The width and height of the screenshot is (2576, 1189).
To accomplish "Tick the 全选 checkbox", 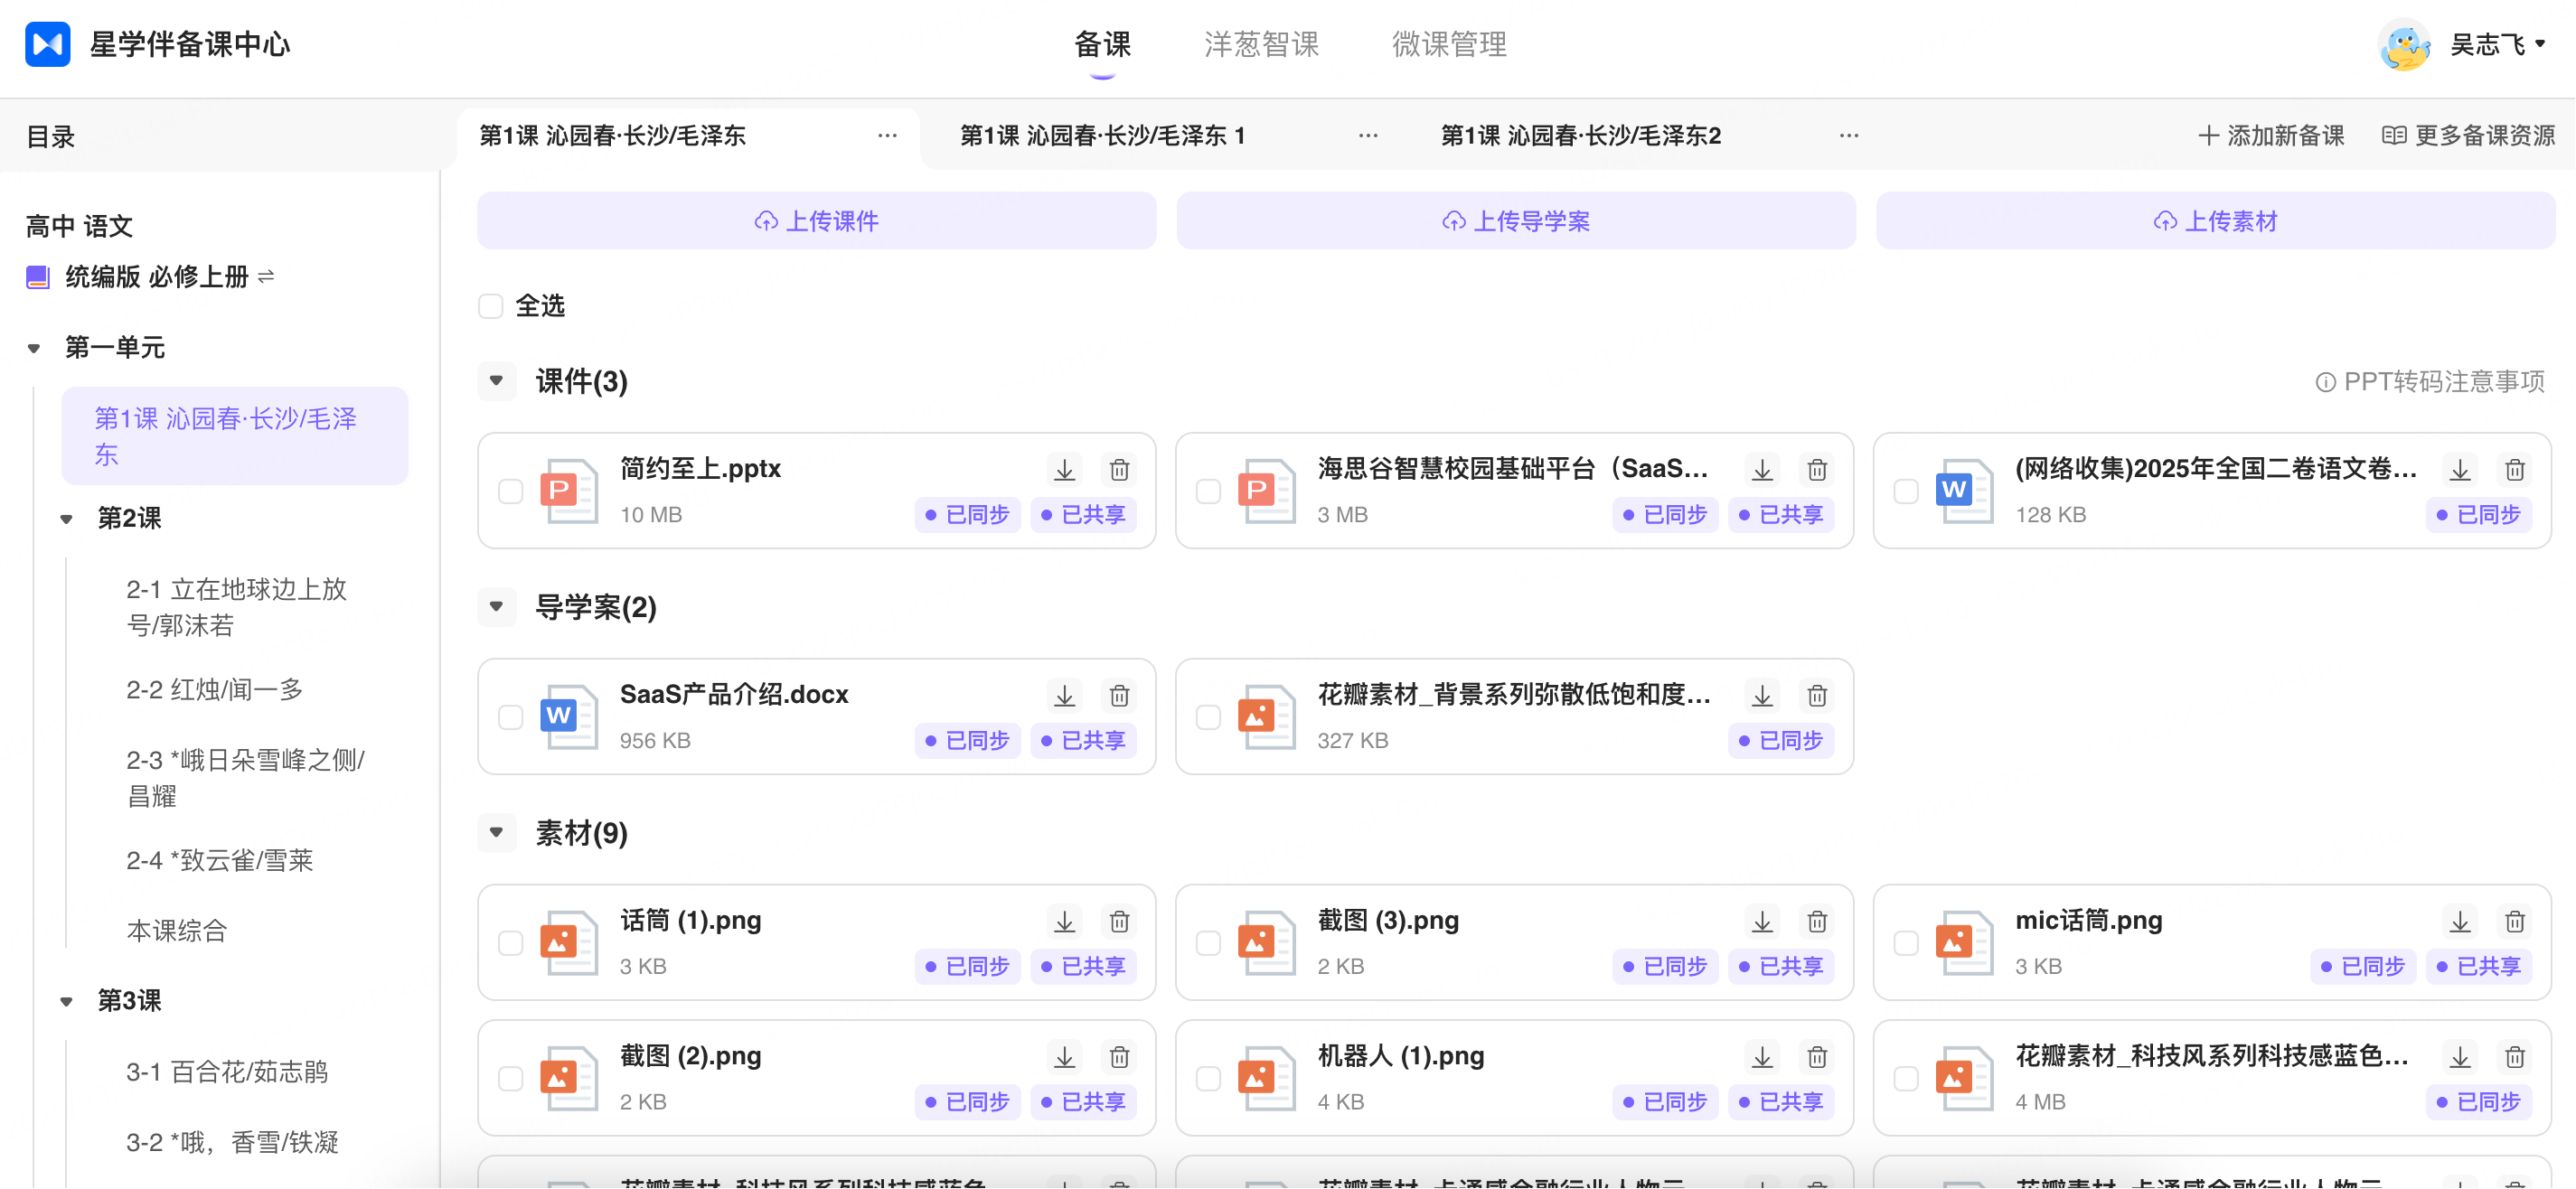I will coord(490,306).
